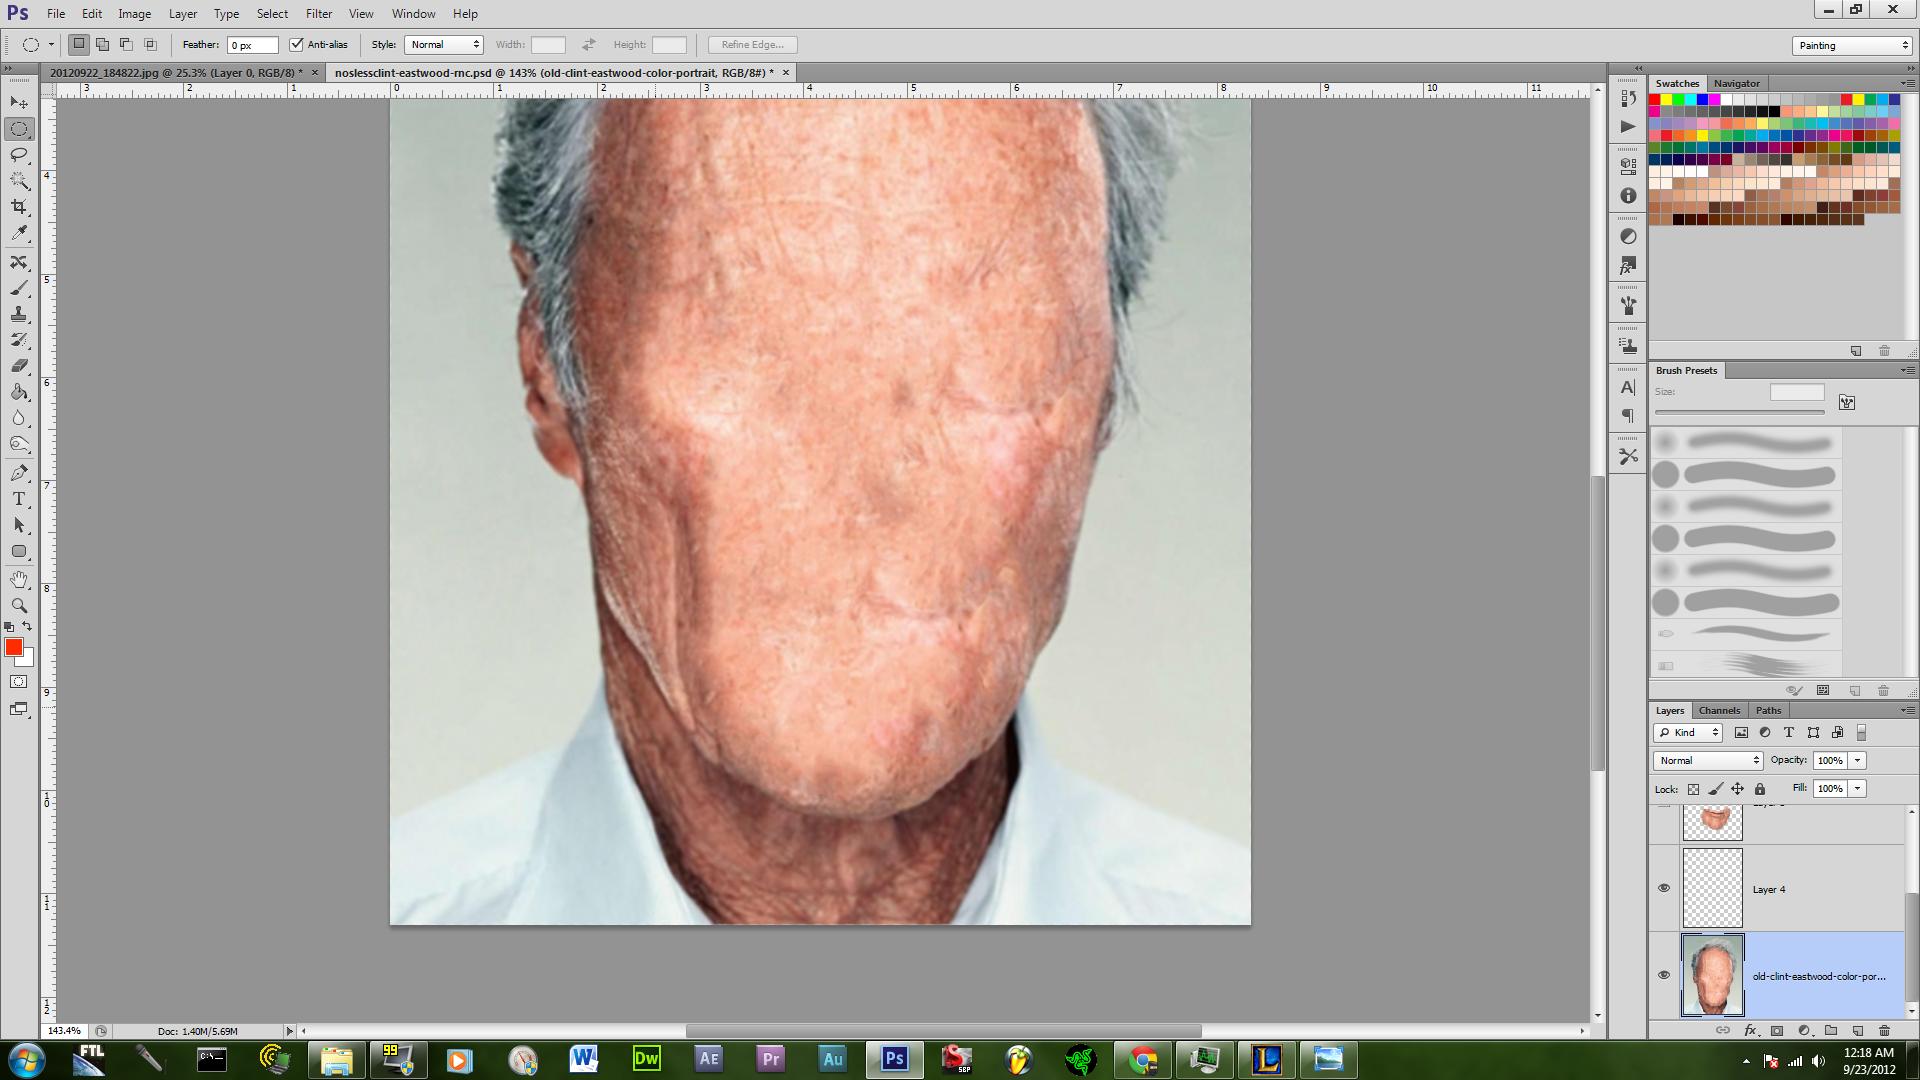Adjust the brush Size slider

[1740, 412]
